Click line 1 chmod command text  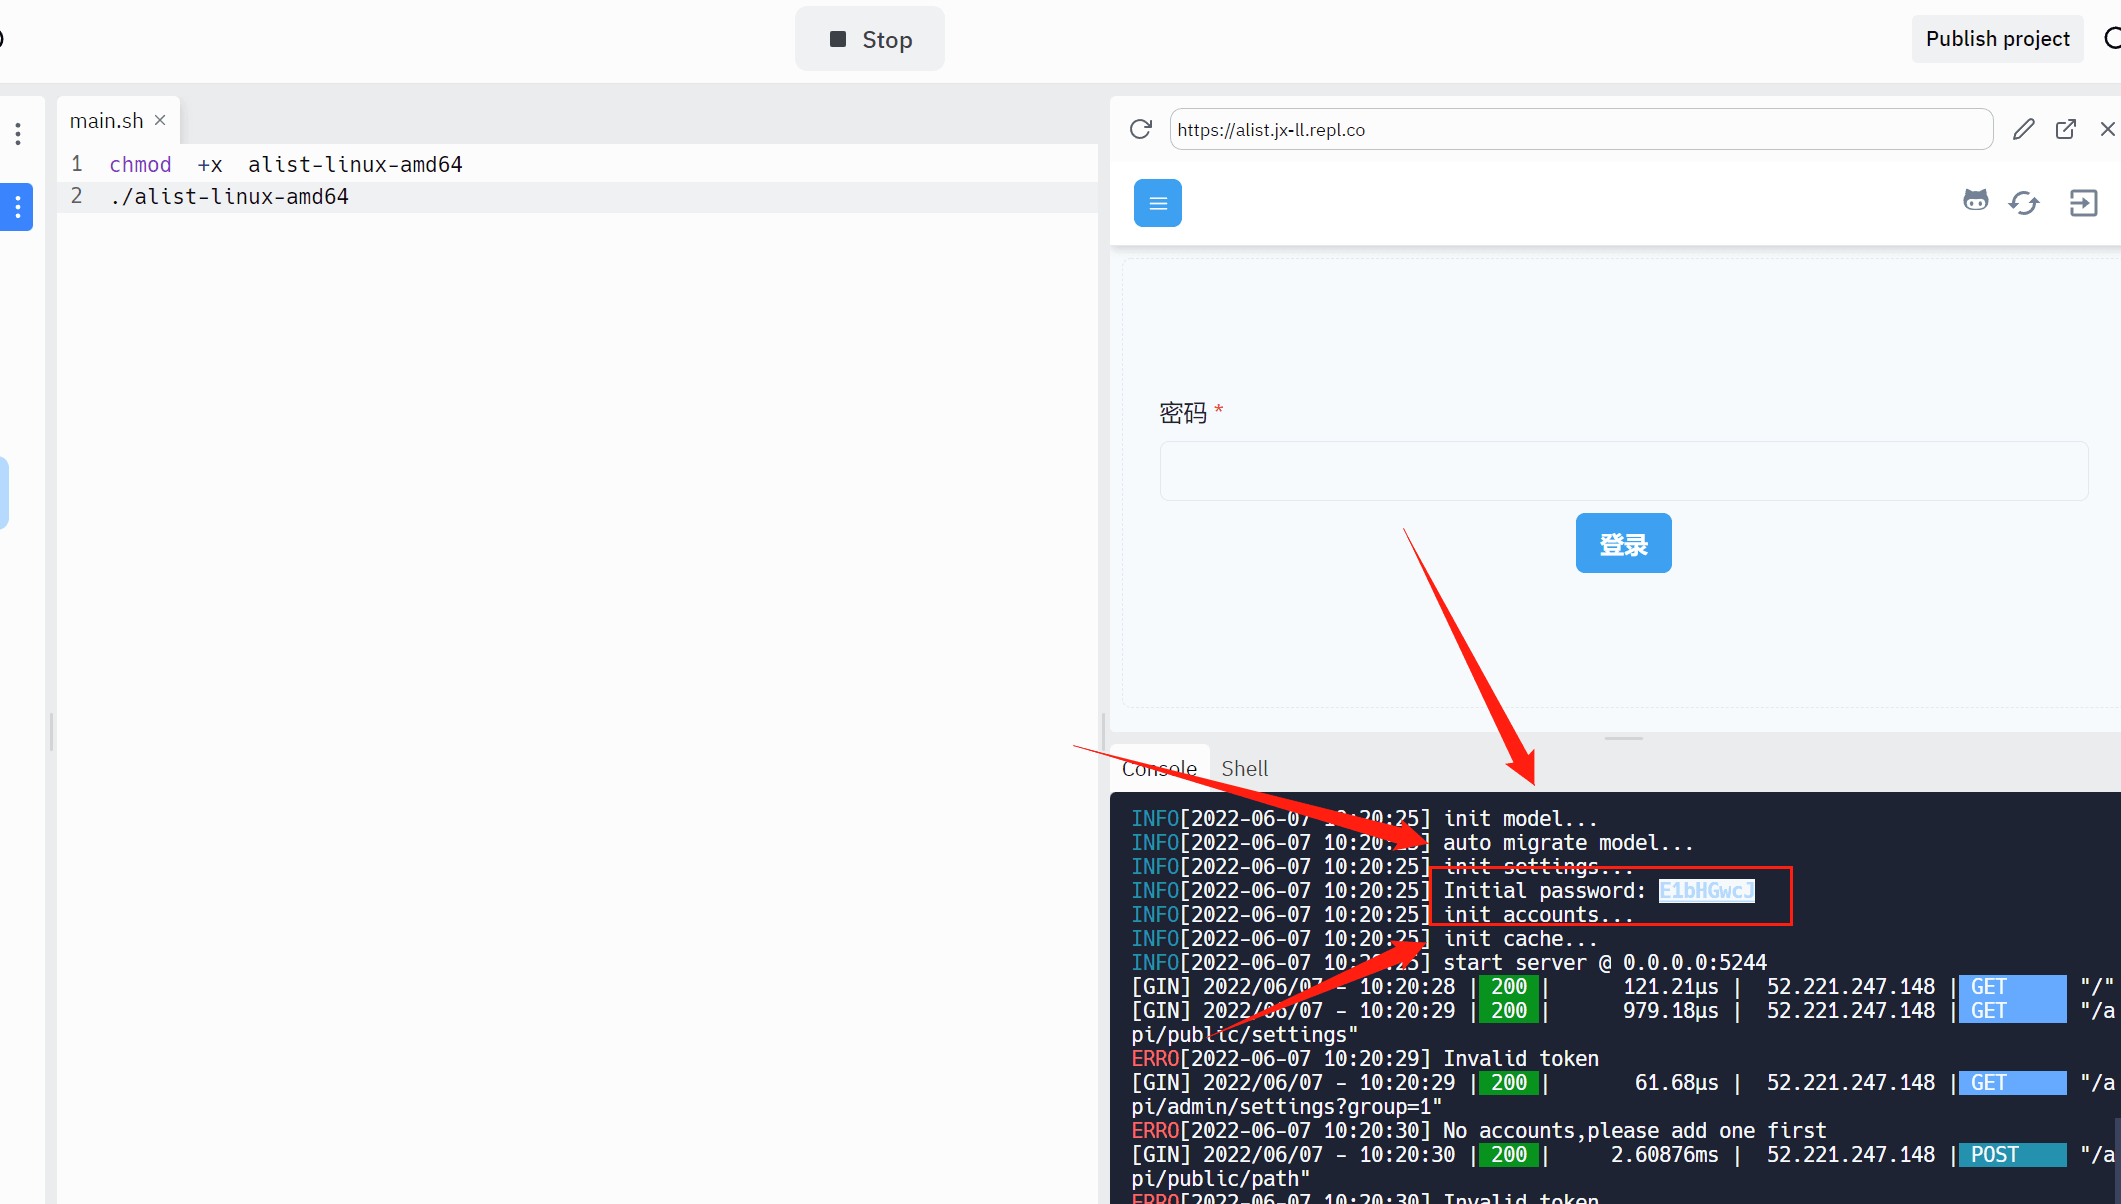[x=285, y=164]
